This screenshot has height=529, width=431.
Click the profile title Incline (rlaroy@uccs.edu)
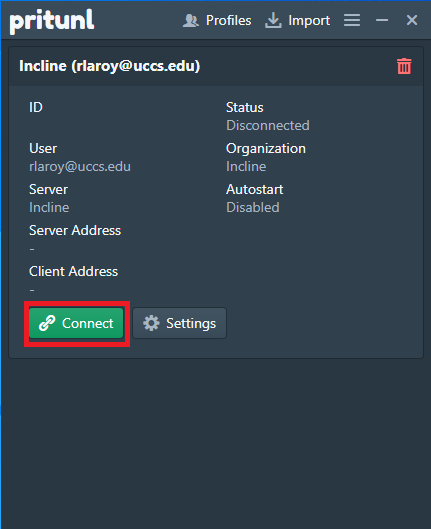coord(110,66)
